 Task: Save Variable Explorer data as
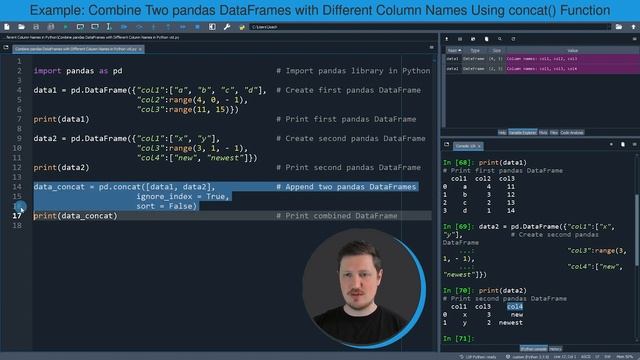pyautogui.click(x=473, y=39)
